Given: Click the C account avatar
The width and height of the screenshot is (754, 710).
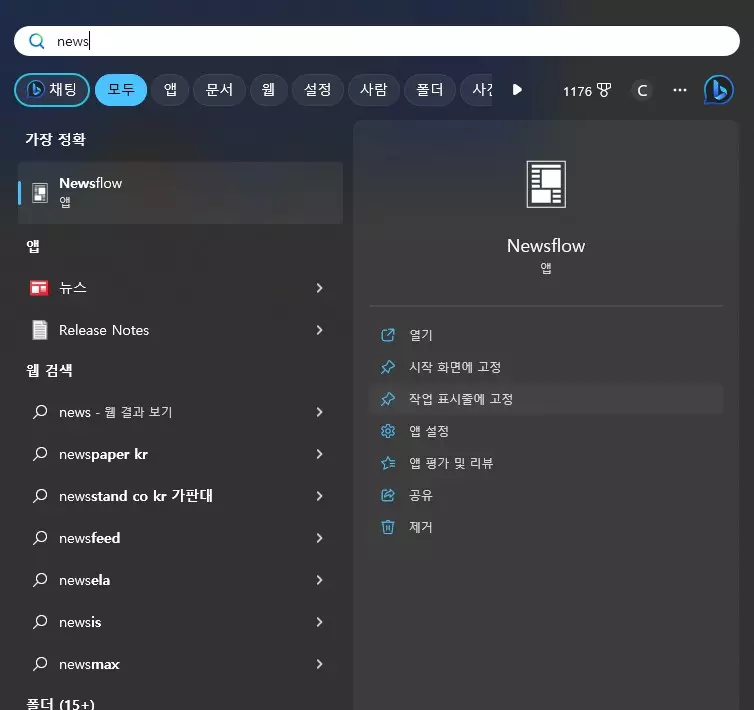Looking at the screenshot, I should point(642,90).
